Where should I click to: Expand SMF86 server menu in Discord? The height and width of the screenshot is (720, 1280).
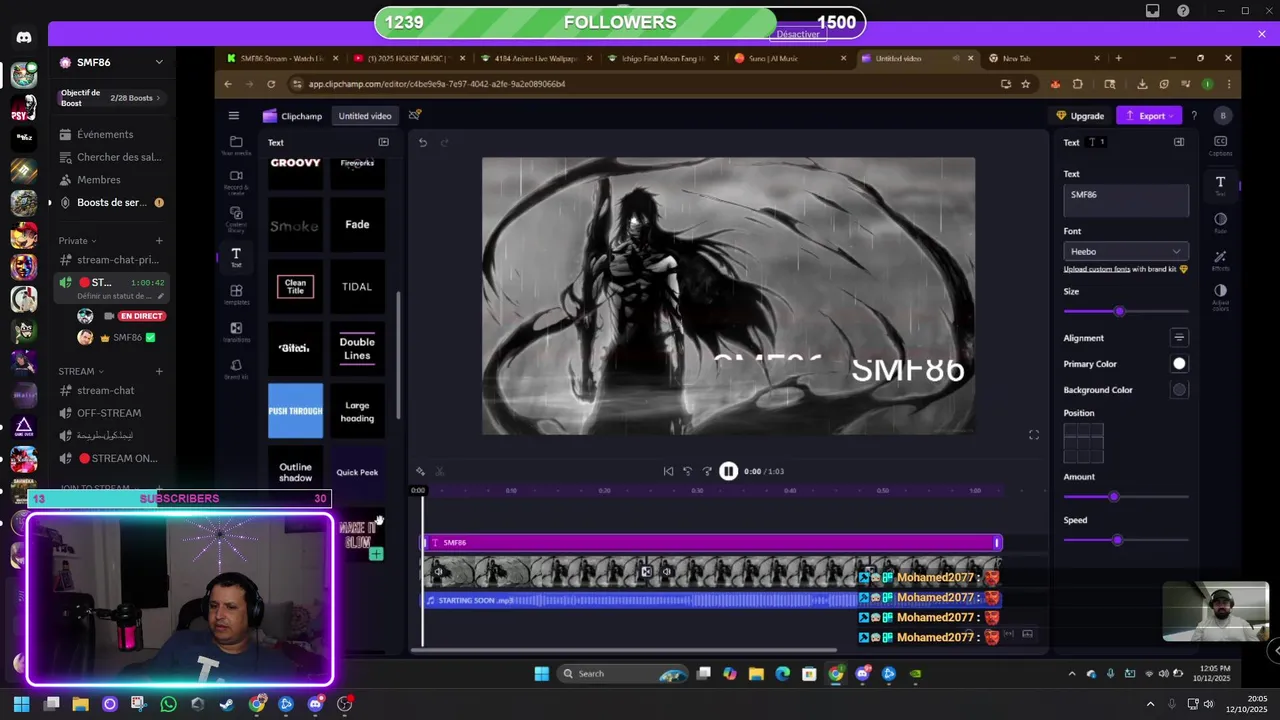pyautogui.click(x=158, y=62)
